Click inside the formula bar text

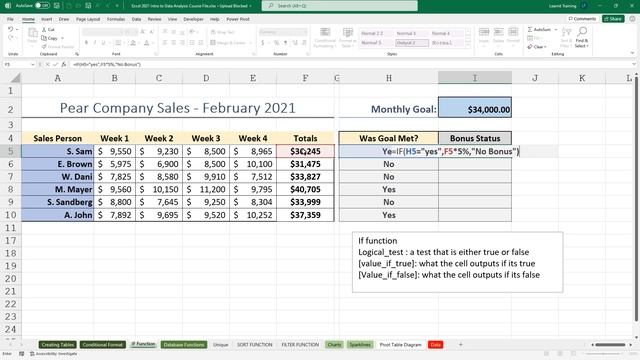pos(107,64)
